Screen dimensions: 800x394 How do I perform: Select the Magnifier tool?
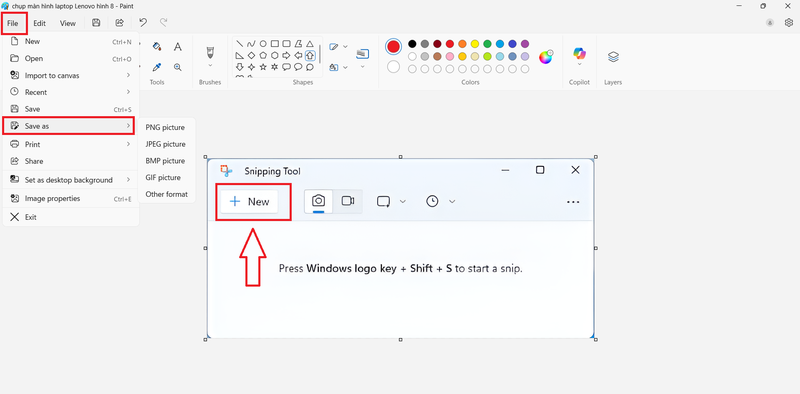pyautogui.click(x=178, y=67)
